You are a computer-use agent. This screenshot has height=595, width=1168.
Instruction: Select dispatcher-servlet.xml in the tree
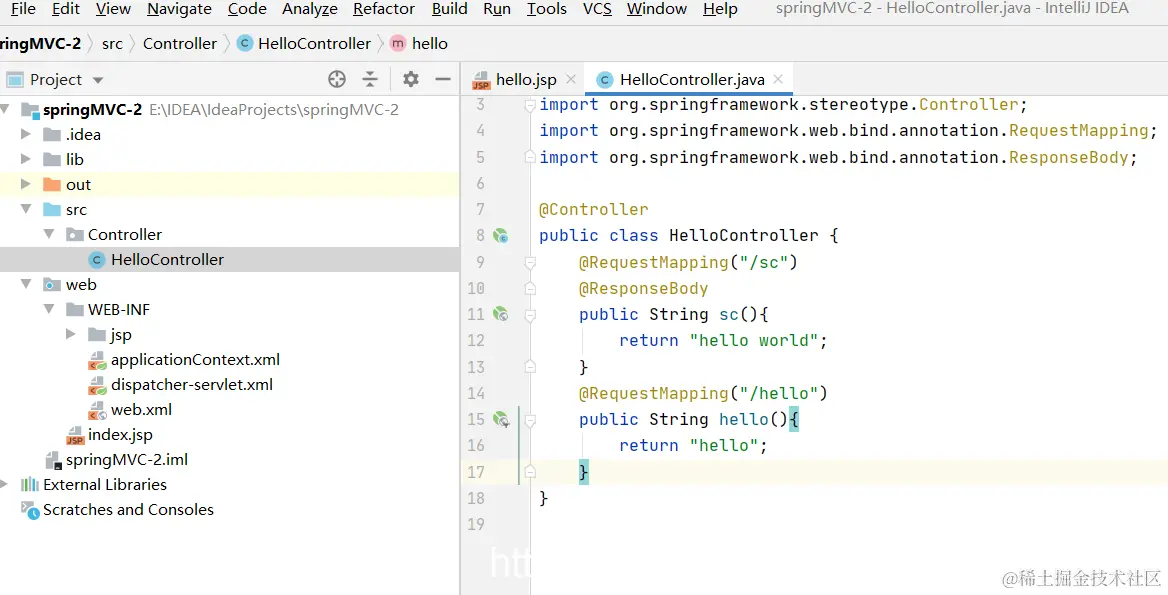point(191,385)
